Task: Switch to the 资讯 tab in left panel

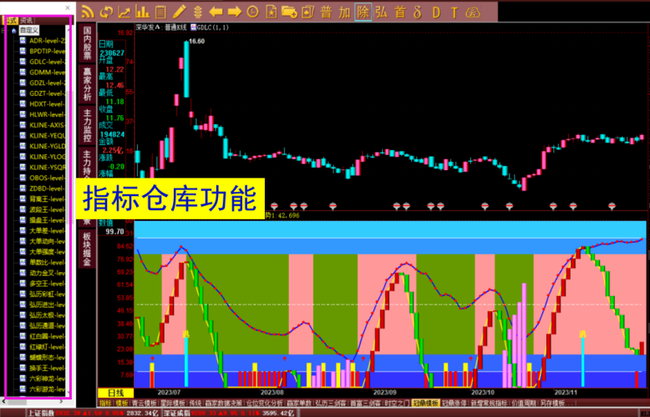Action: pos(28,20)
